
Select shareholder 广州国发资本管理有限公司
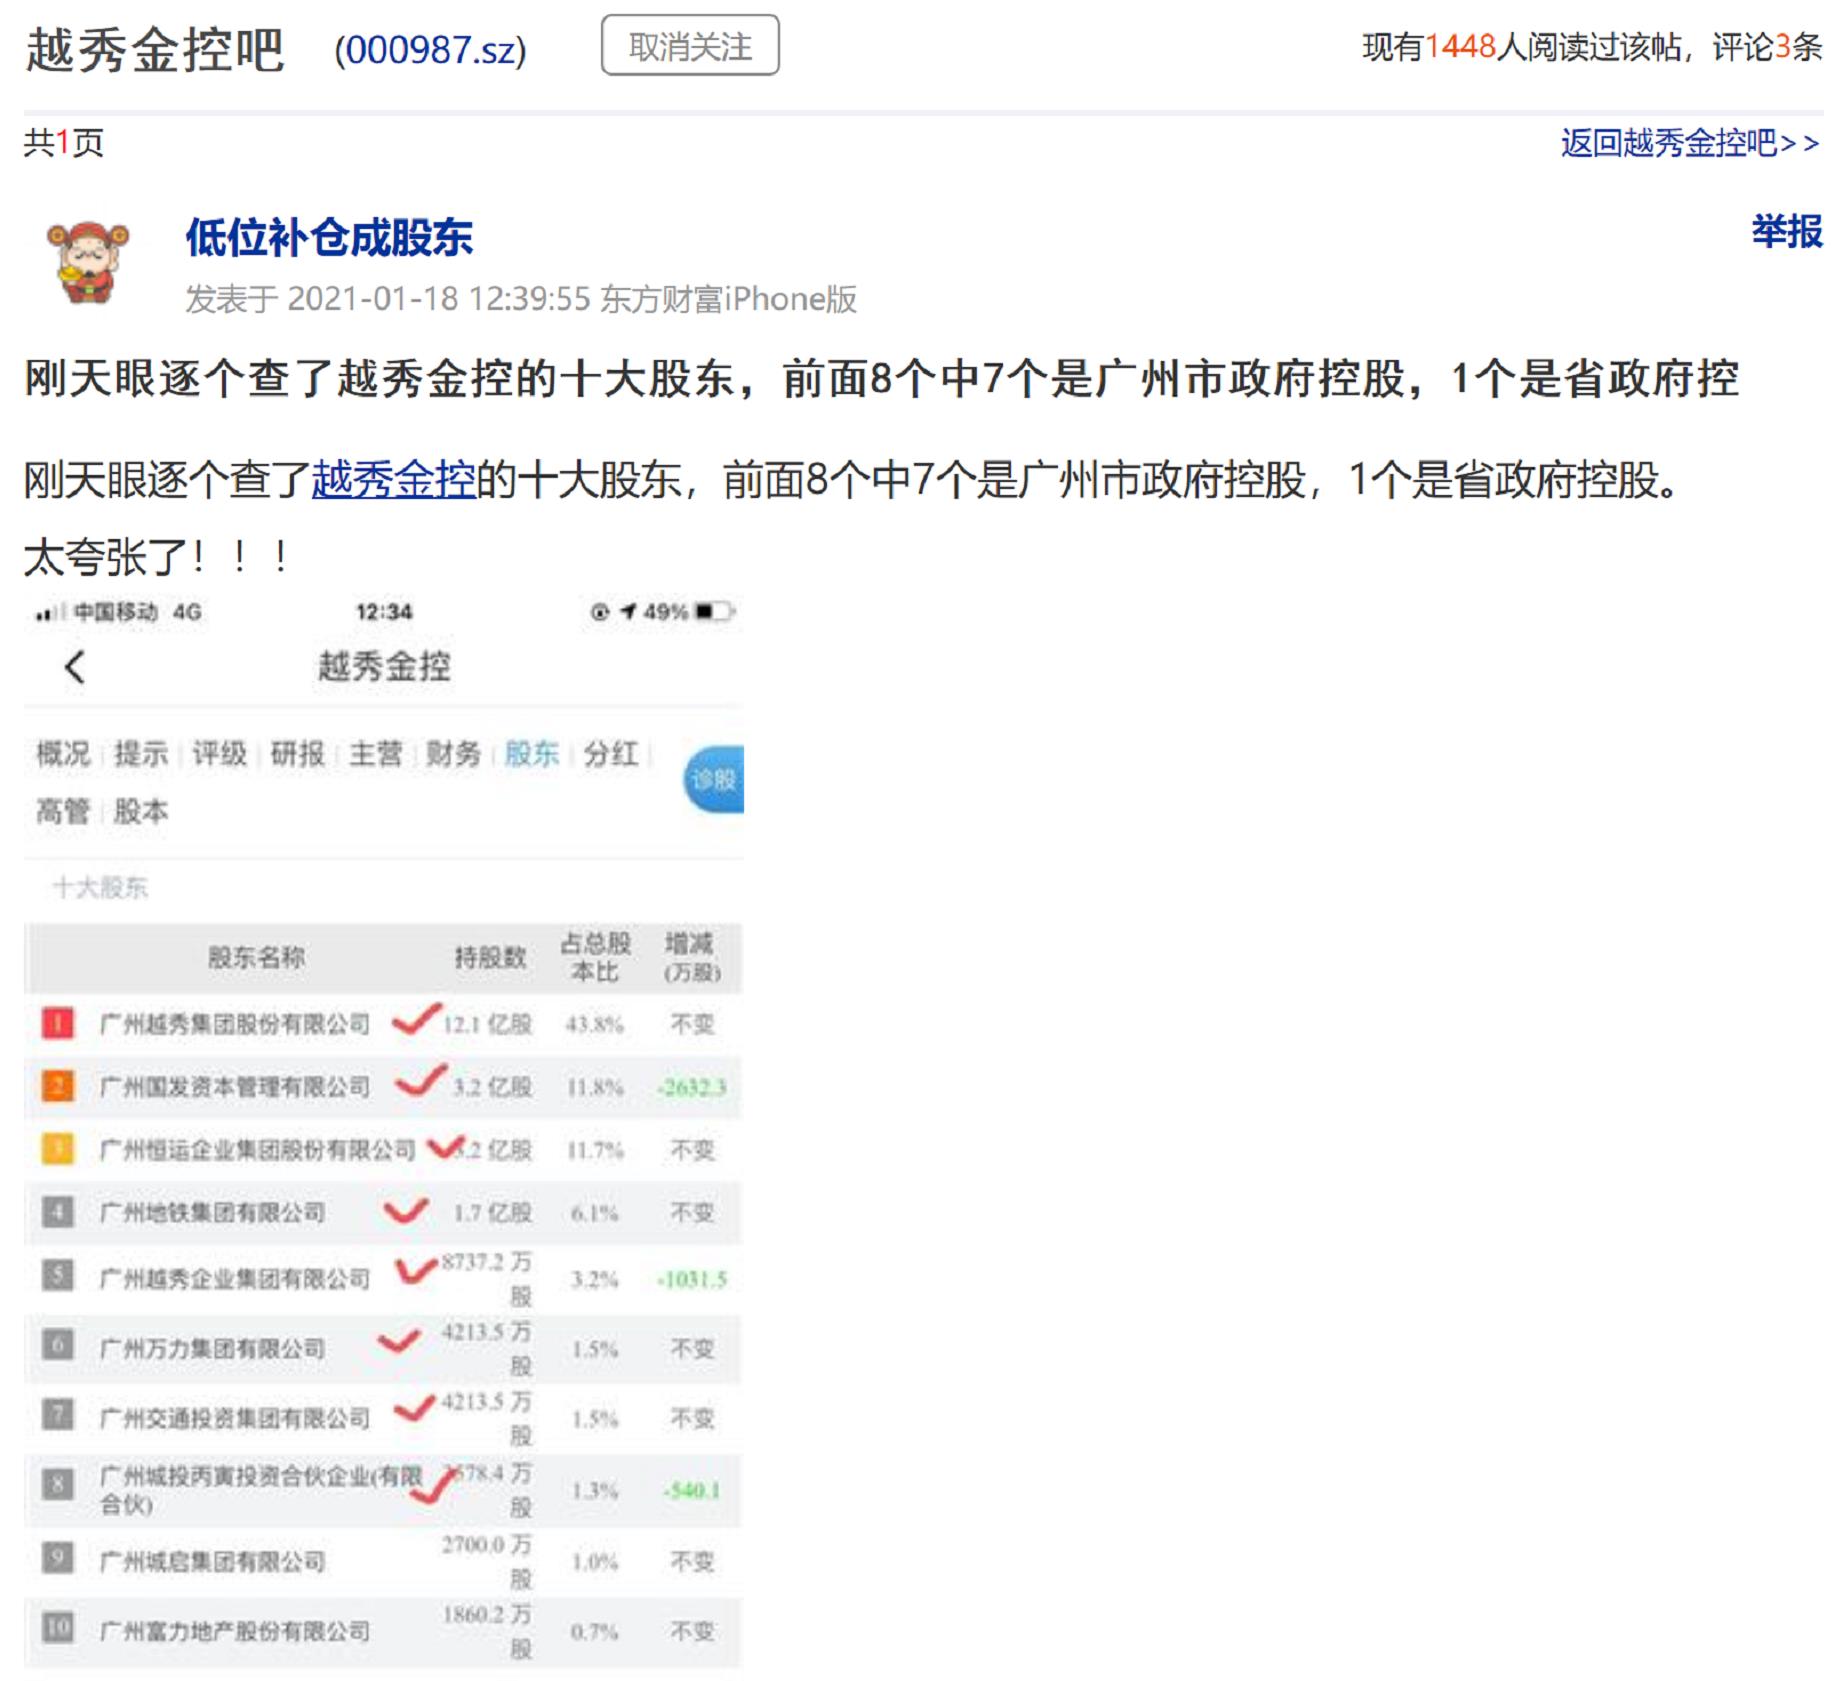pyautogui.click(x=235, y=1087)
